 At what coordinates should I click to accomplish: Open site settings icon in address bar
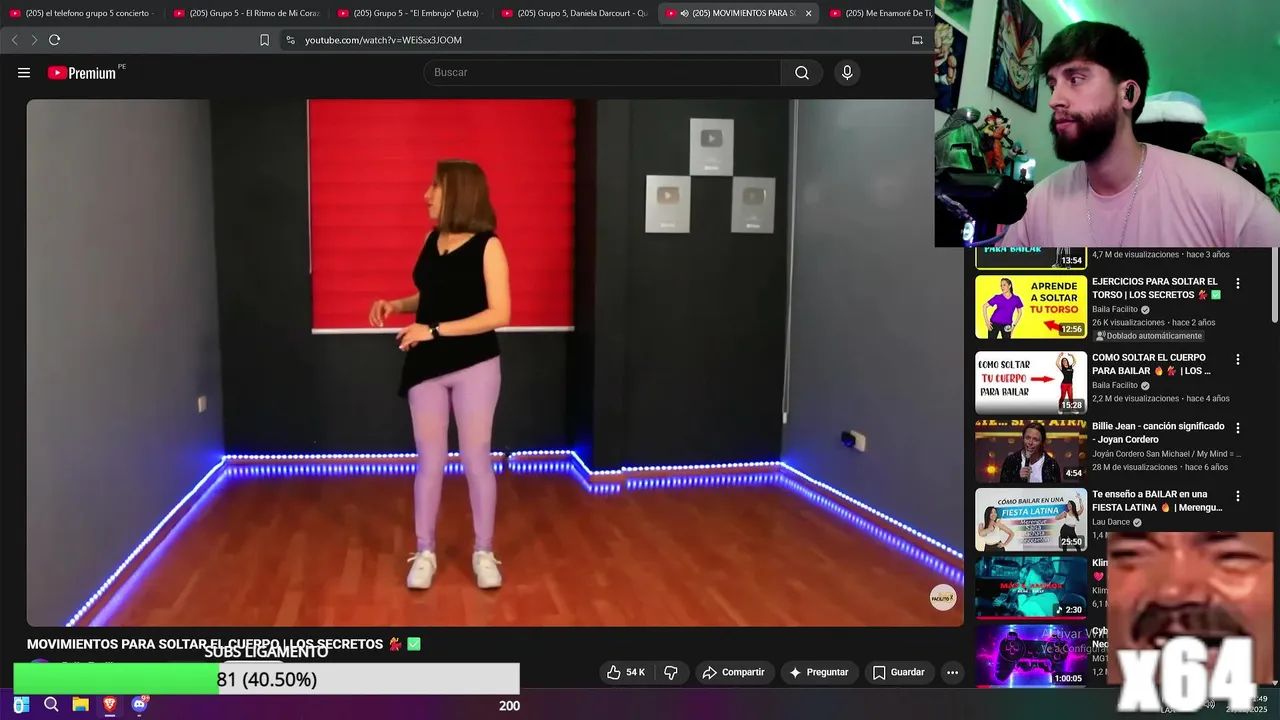coord(290,40)
